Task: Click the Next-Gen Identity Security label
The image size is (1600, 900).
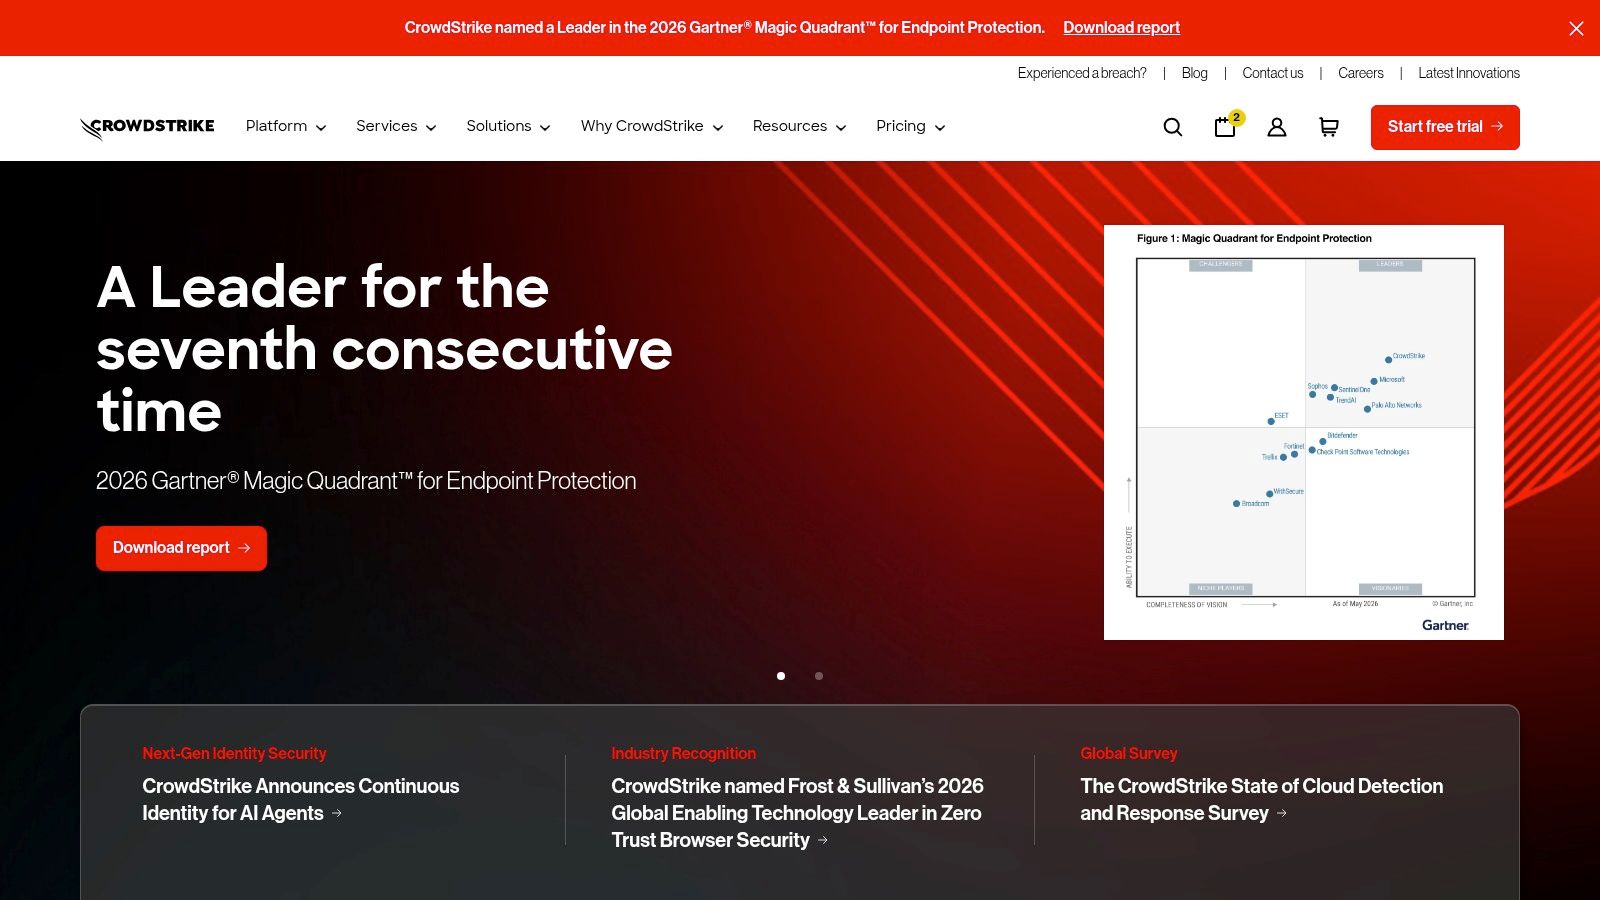Action: (234, 754)
